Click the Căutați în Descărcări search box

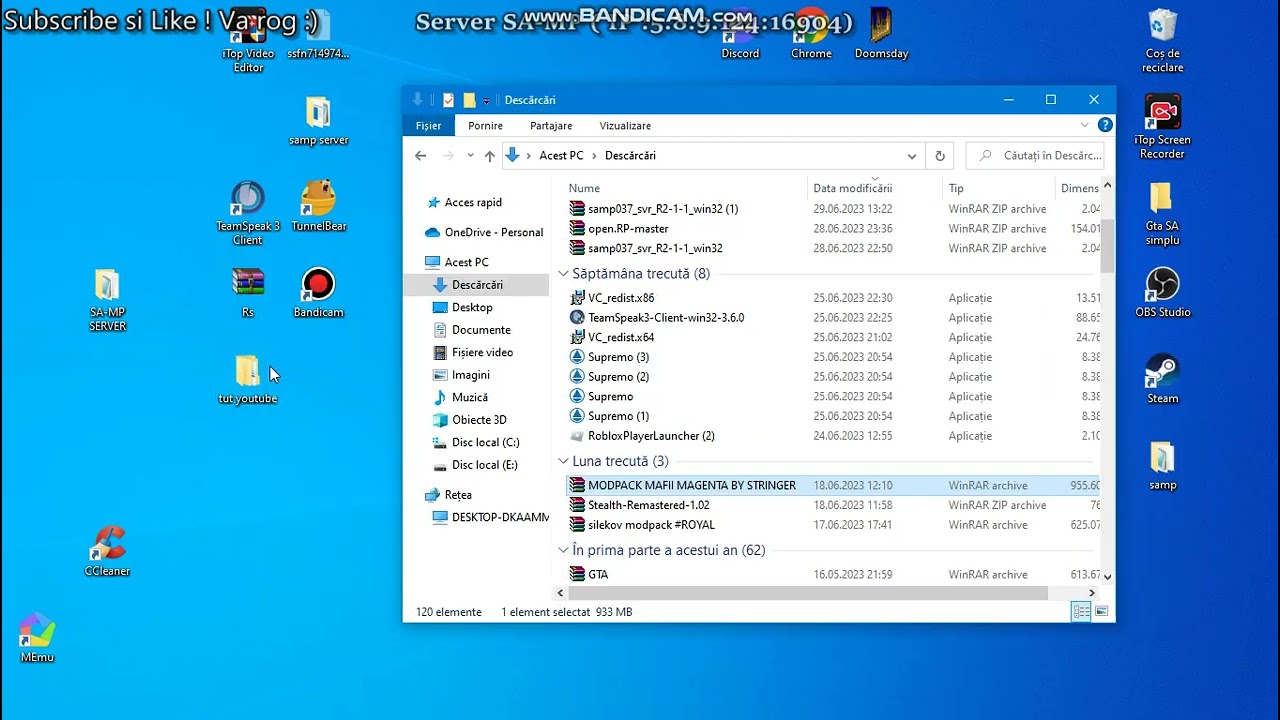click(x=1035, y=155)
